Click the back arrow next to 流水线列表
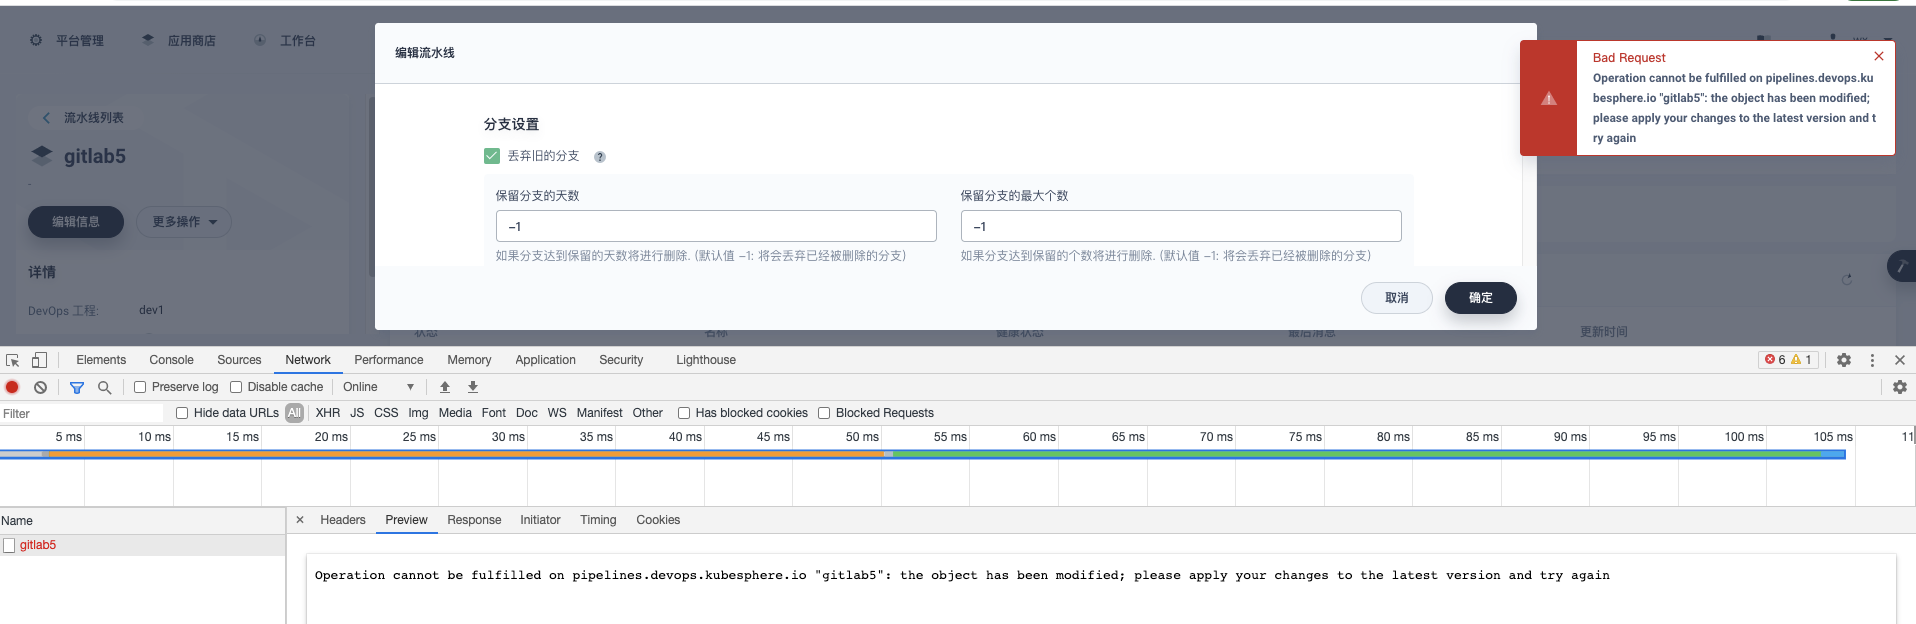This screenshot has height=624, width=1916. click(x=47, y=118)
